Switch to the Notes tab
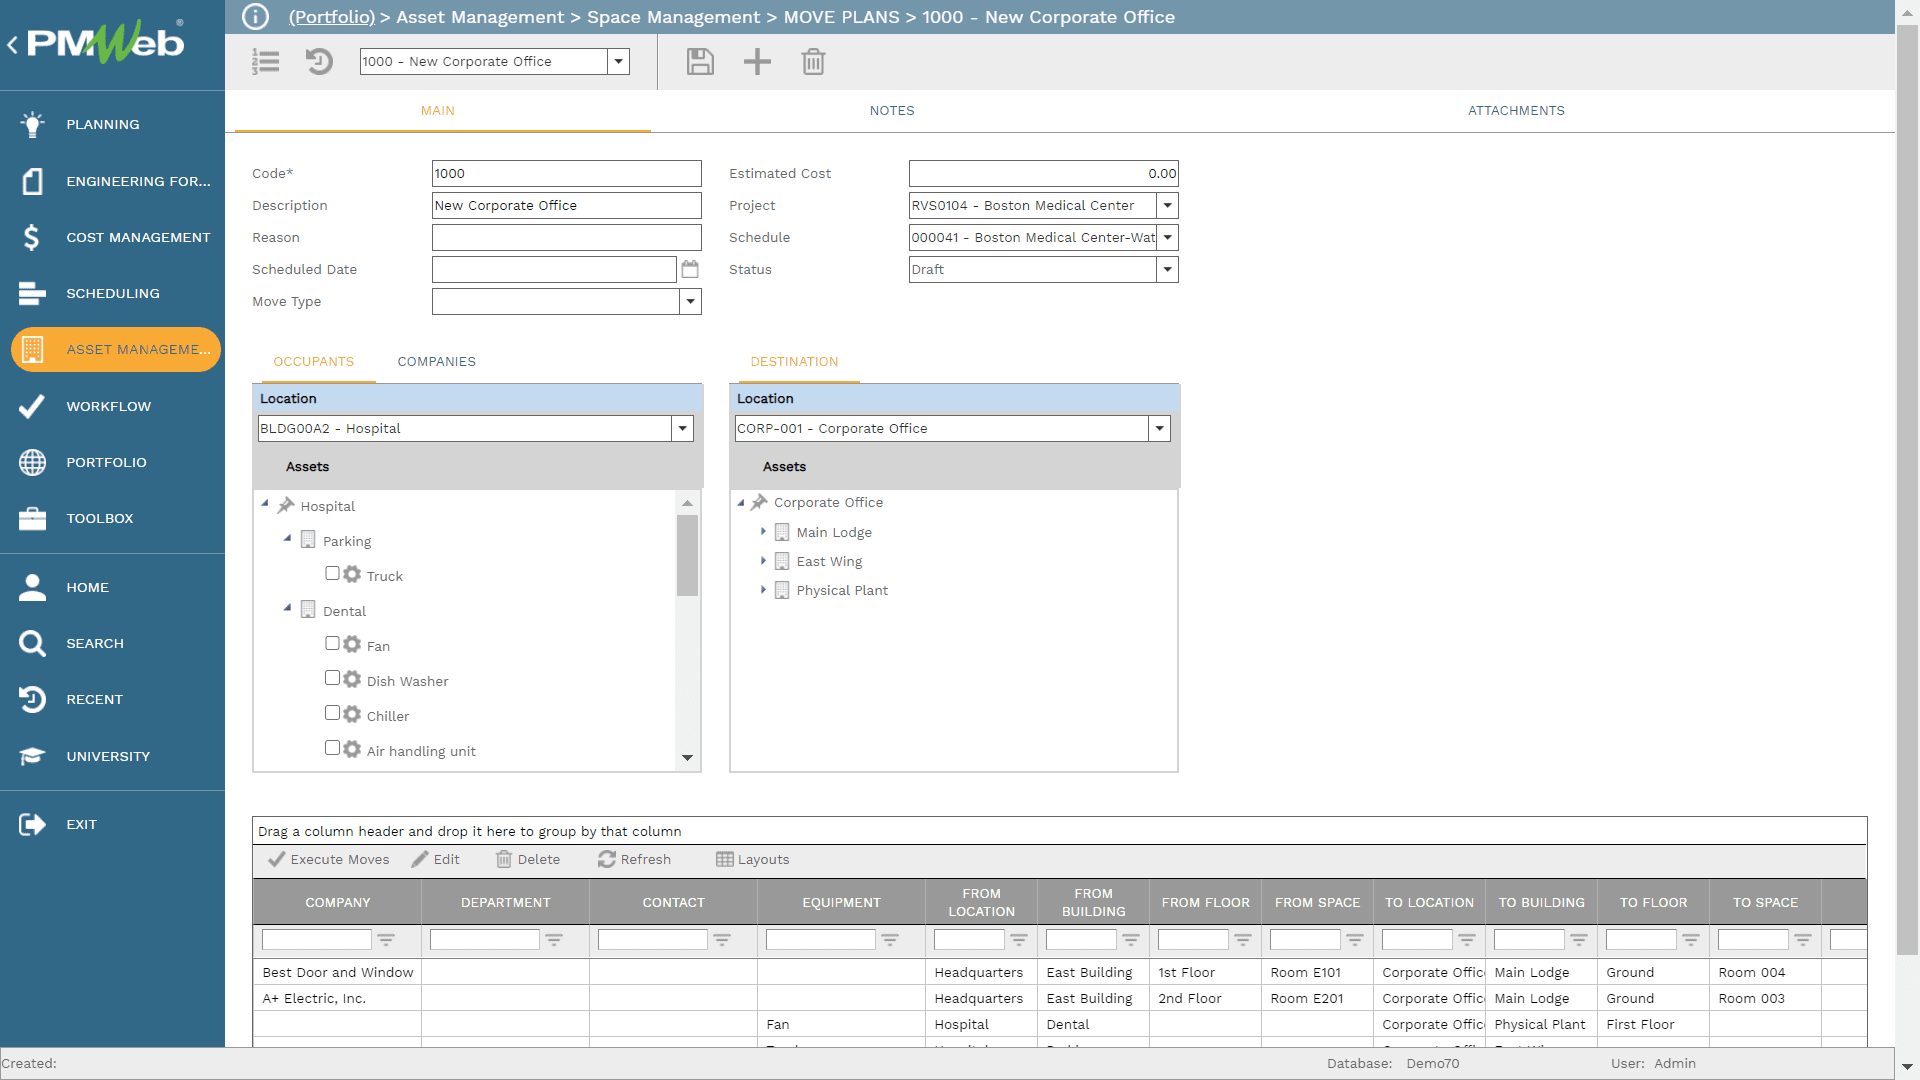The width and height of the screenshot is (1920, 1080). [891, 111]
